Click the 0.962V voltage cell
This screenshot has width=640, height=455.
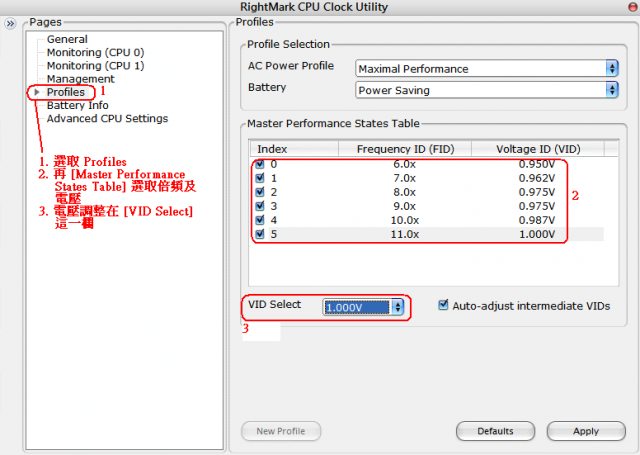tap(537, 178)
